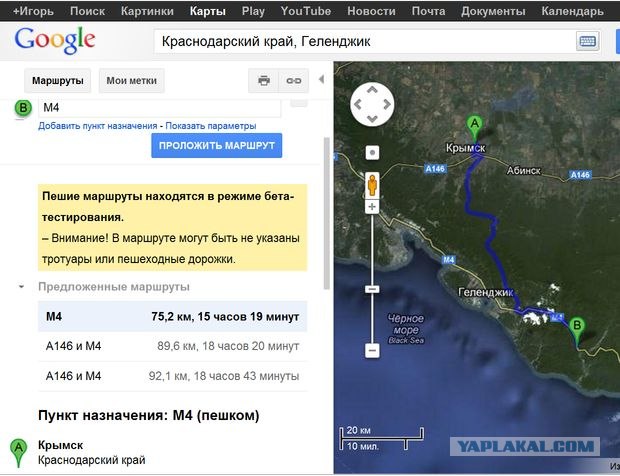This screenshot has width=620, height=476.
Task: Open Поиск in top bar
Action: click(x=87, y=11)
